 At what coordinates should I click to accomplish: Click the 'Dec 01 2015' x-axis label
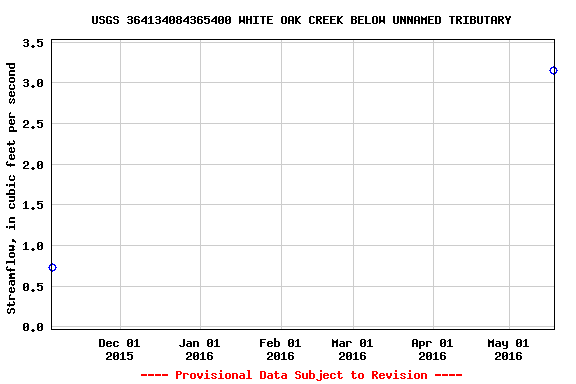(x=119, y=349)
